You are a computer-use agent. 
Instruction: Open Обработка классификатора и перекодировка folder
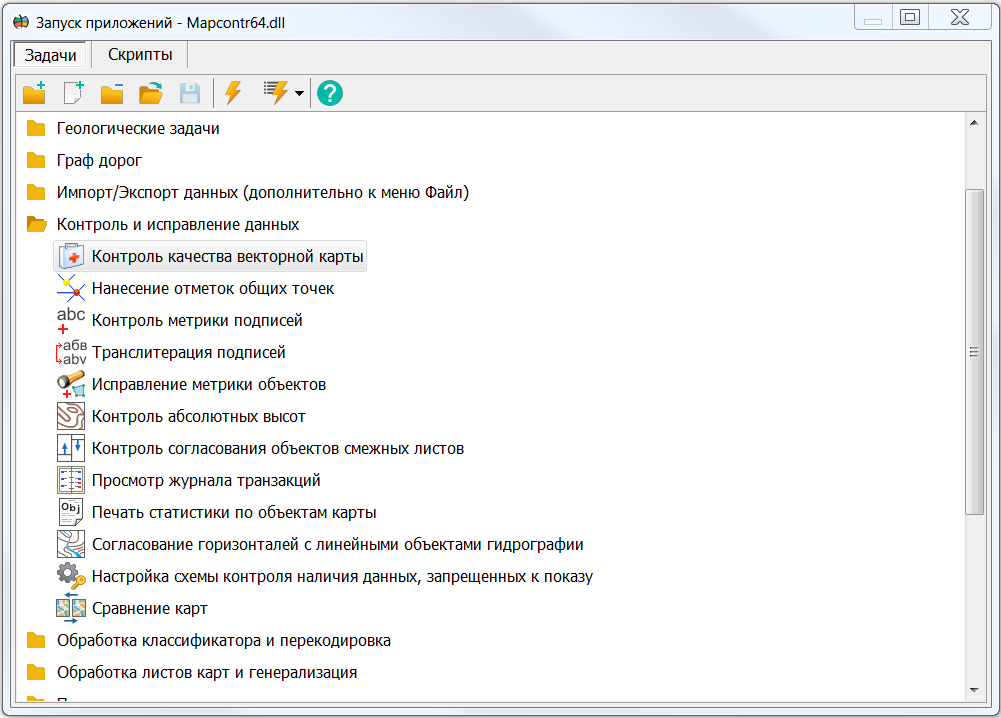coord(223,640)
